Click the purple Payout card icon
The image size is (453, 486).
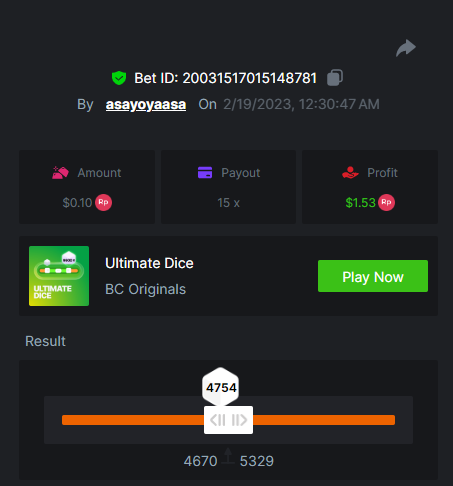[205, 173]
